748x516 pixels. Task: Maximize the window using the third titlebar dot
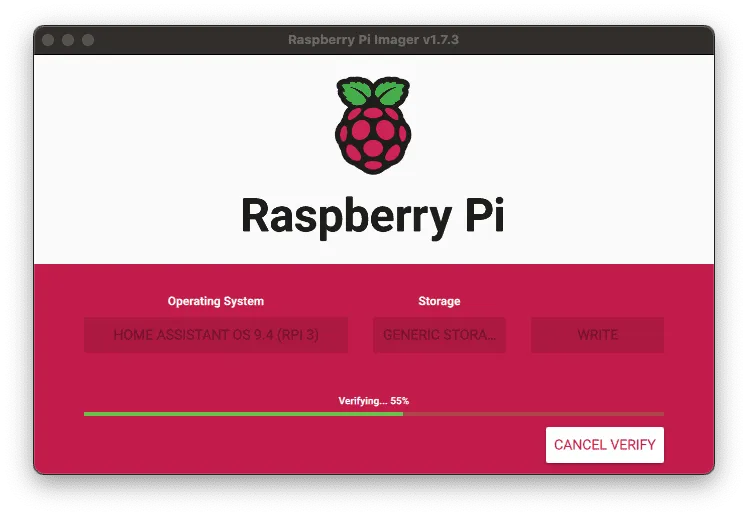(88, 40)
